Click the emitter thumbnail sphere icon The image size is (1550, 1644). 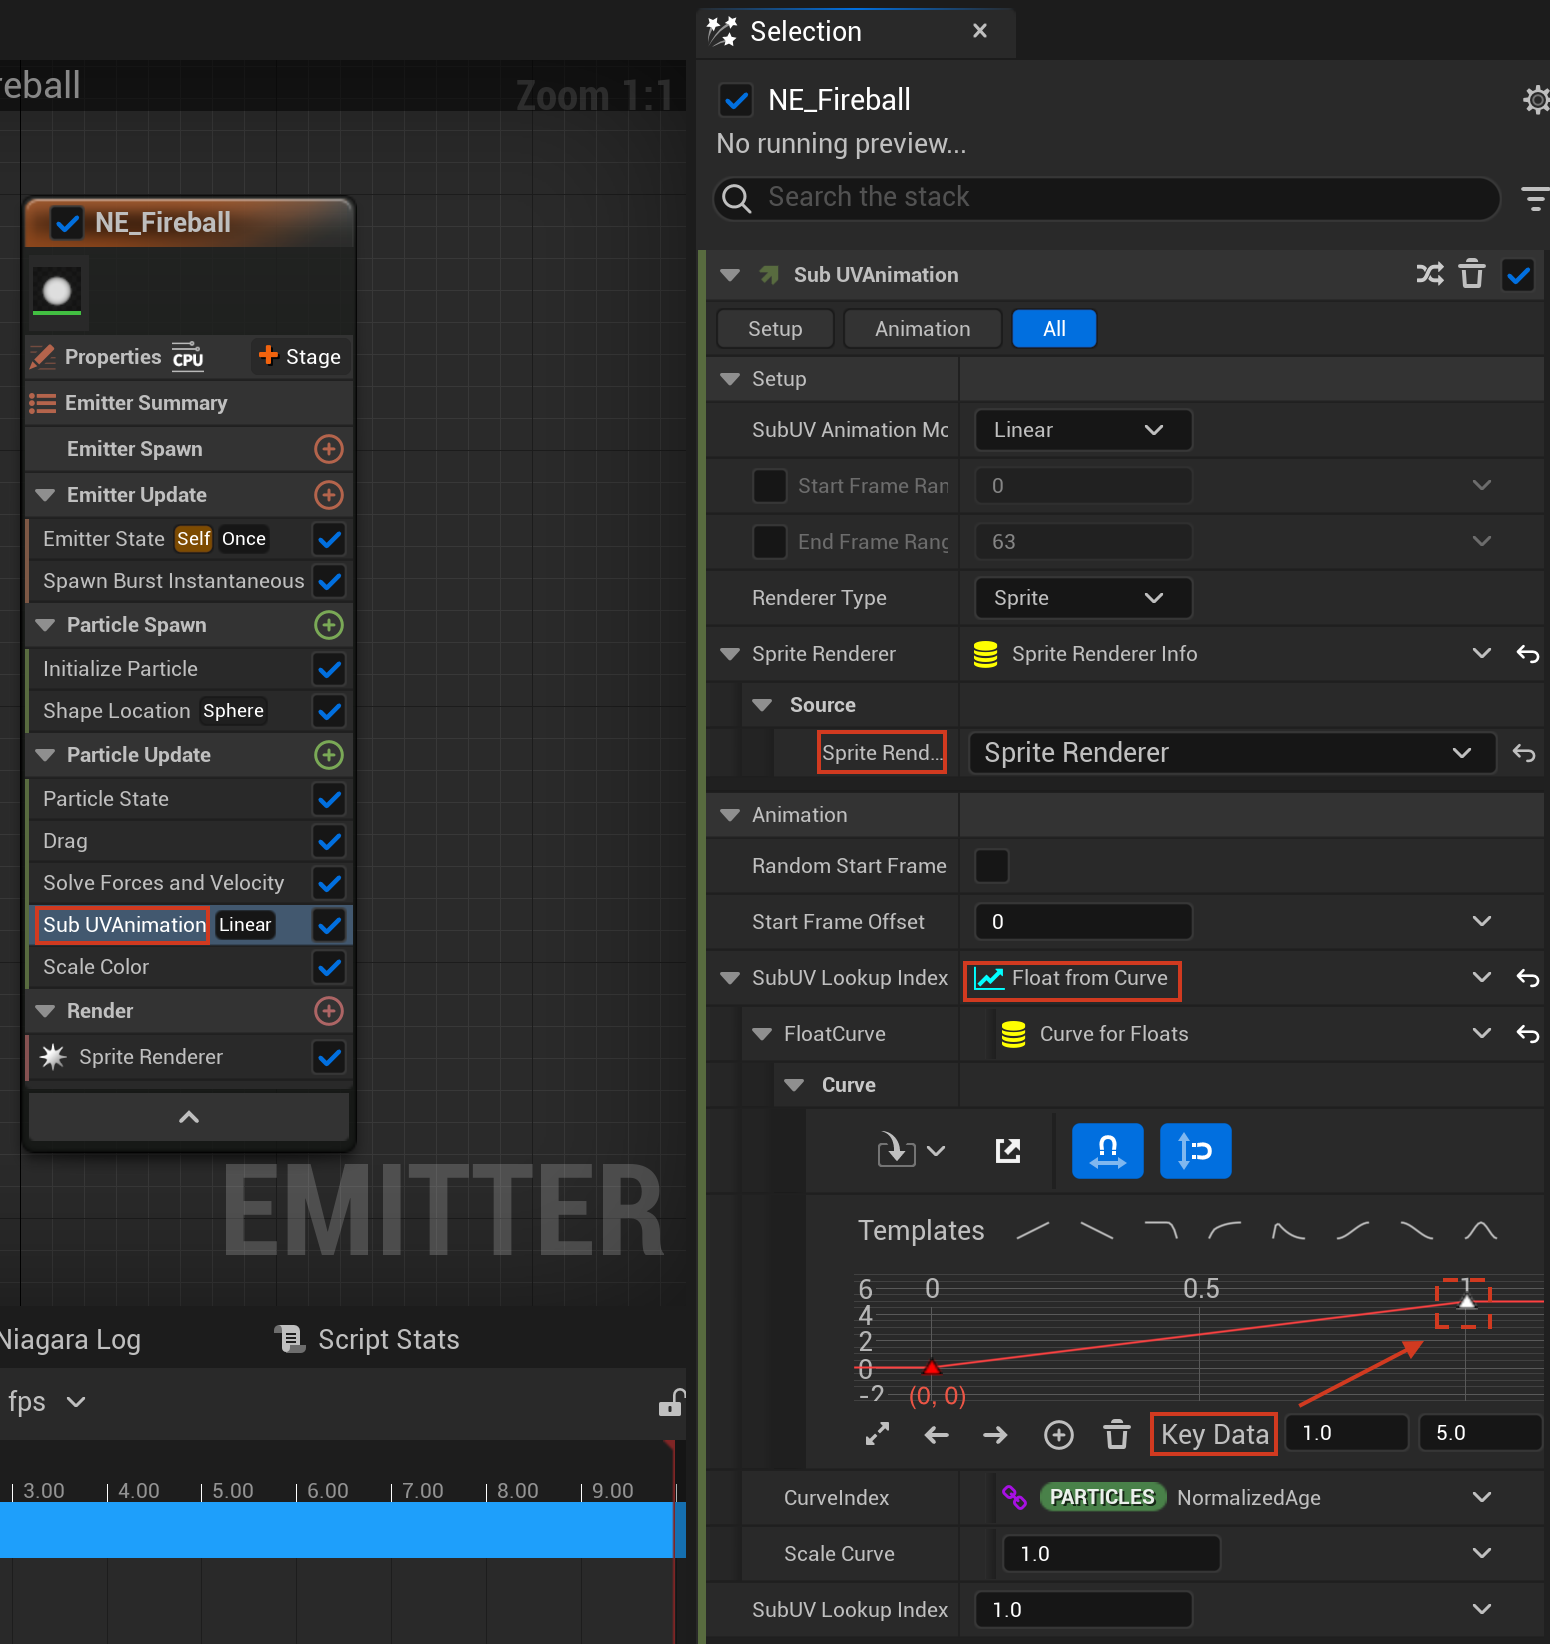57,291
